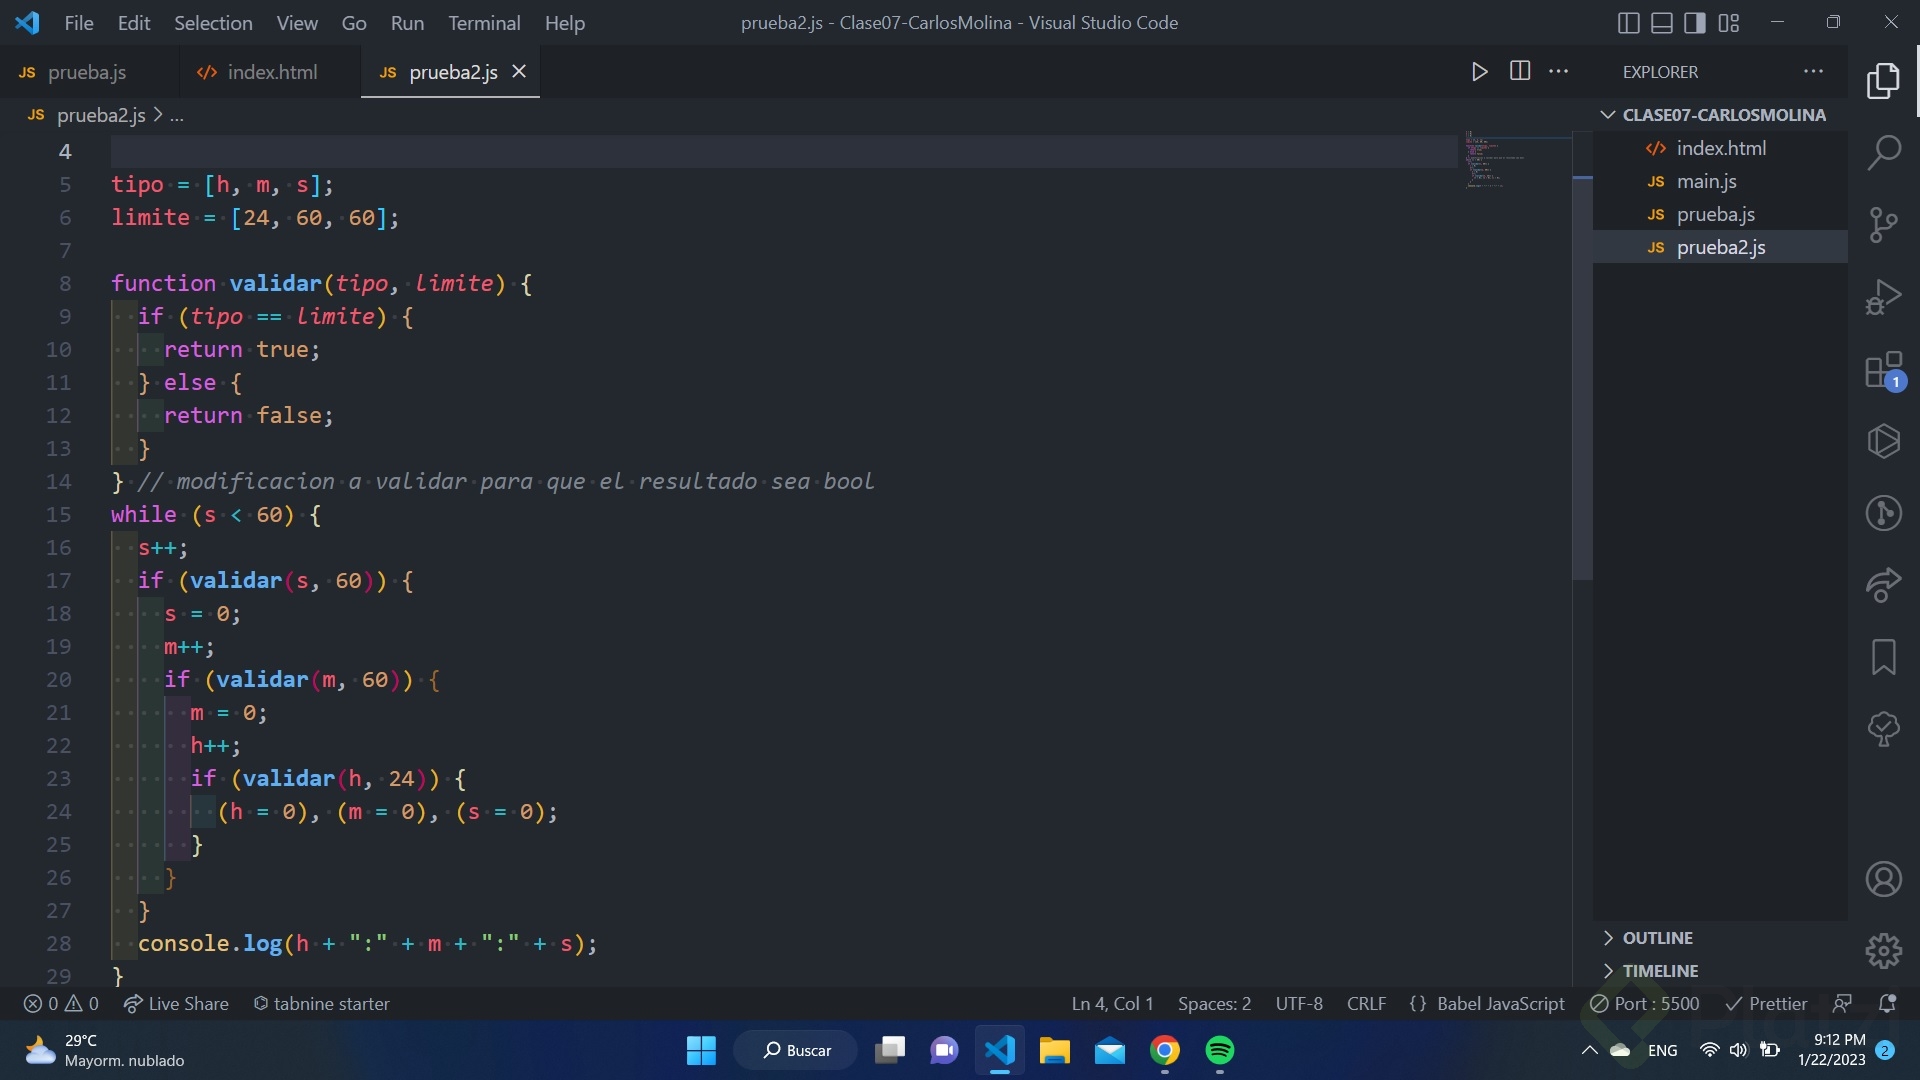Open the Extensions view with badge
The width and height of the screenshot is (1920, 1080).
(x=1885, y=370)
